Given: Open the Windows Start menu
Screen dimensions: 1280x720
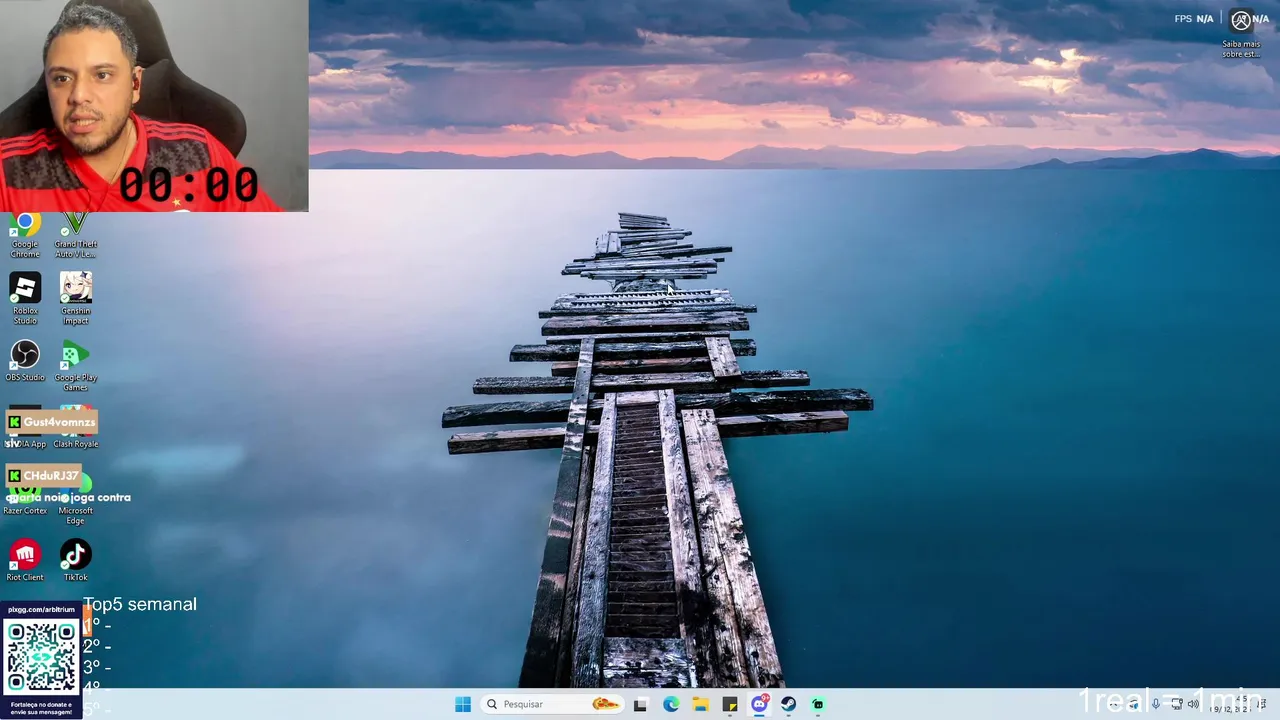Looking at the screenshot, I should point(462,704).
